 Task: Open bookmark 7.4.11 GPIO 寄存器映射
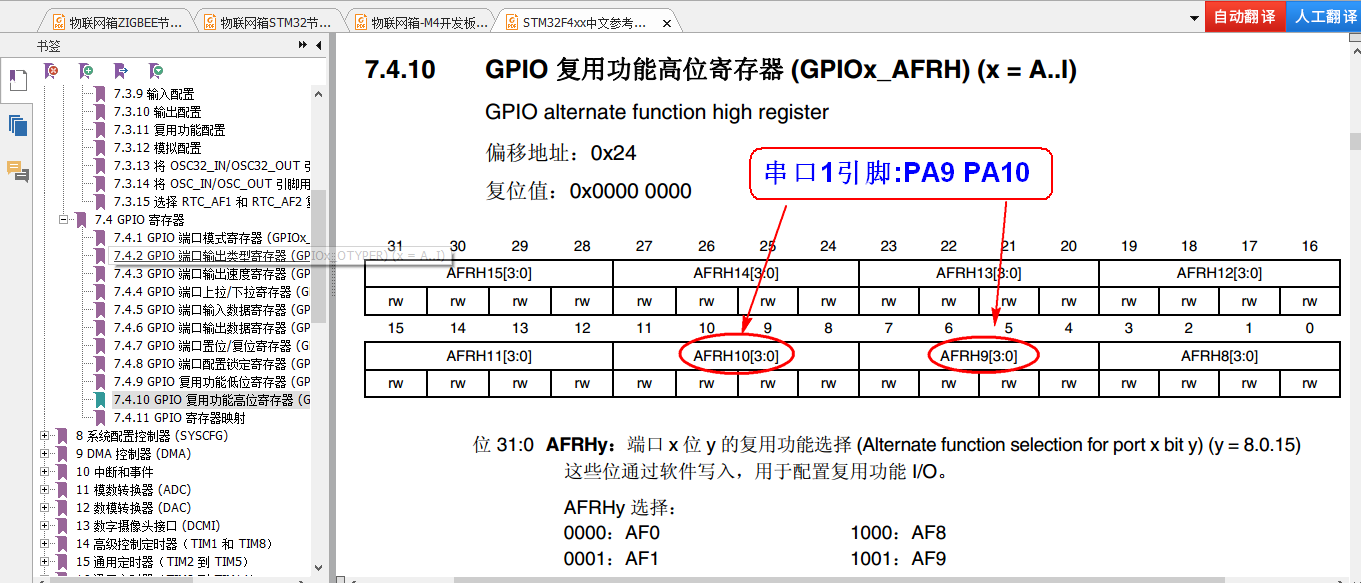click(x=179, y=418)
